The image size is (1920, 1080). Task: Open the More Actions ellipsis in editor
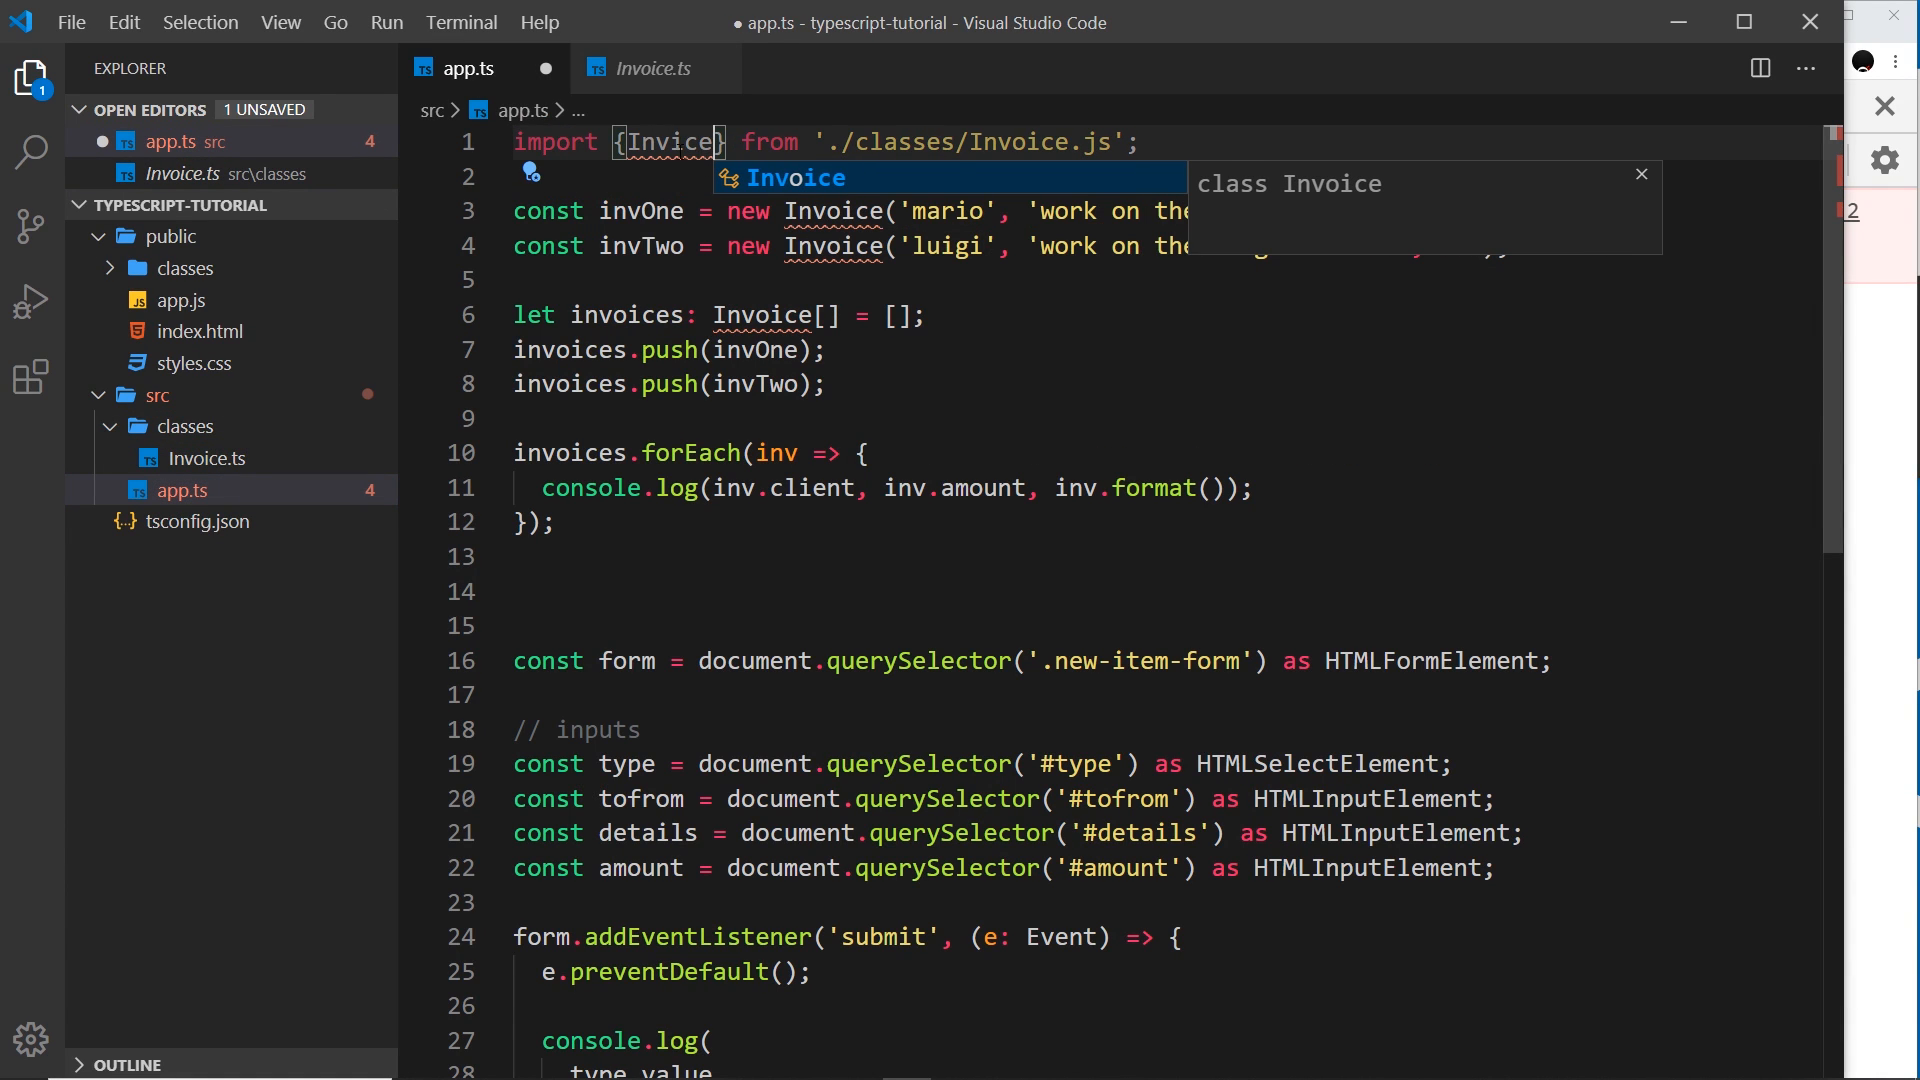(1806, 68)
